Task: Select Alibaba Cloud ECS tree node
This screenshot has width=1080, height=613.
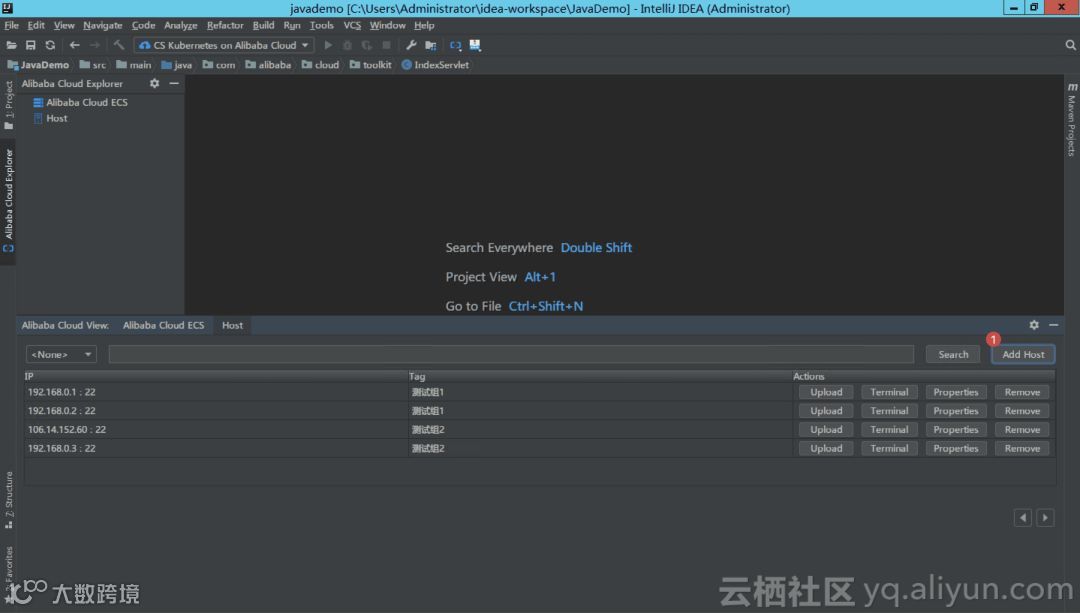Action: pyautogui.click(x=81, y=103)
